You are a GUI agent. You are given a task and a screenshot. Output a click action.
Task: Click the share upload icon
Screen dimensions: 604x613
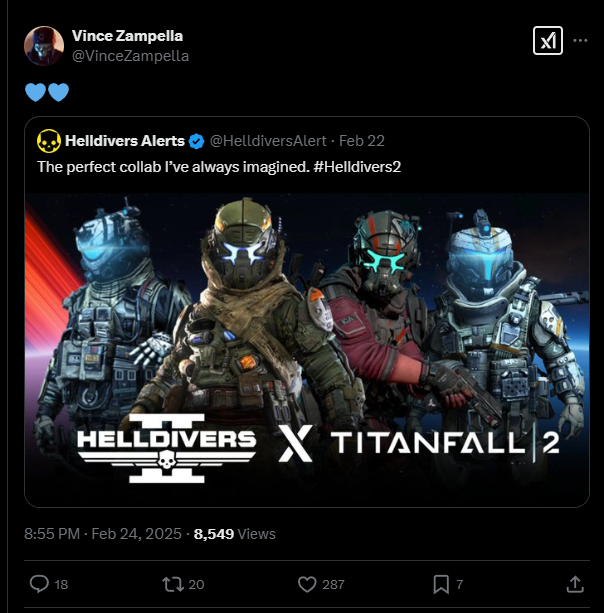[575, 583]
